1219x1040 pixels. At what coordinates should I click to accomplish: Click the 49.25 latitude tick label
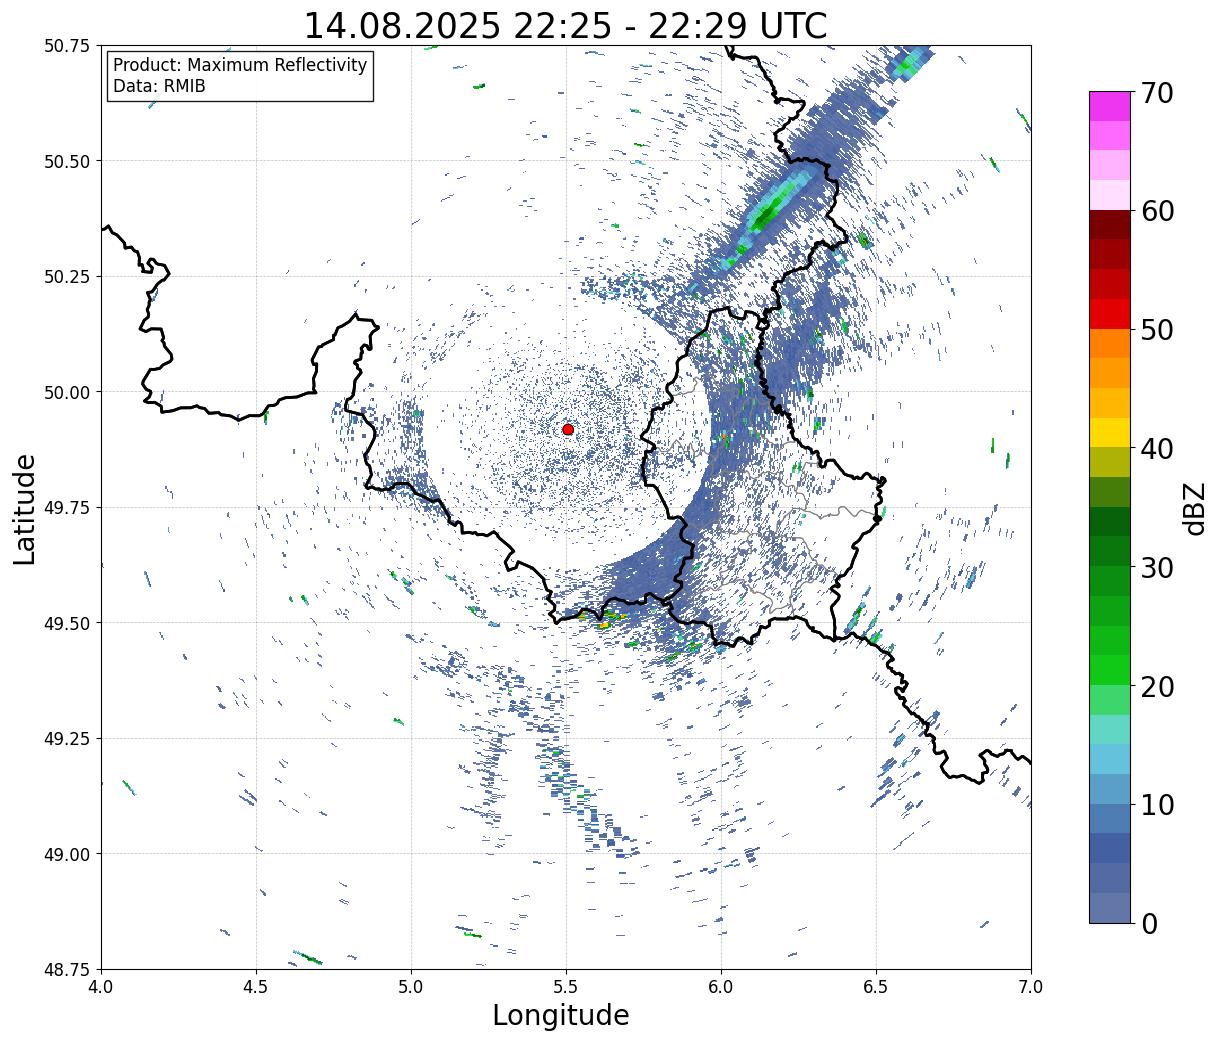[67, 739]
